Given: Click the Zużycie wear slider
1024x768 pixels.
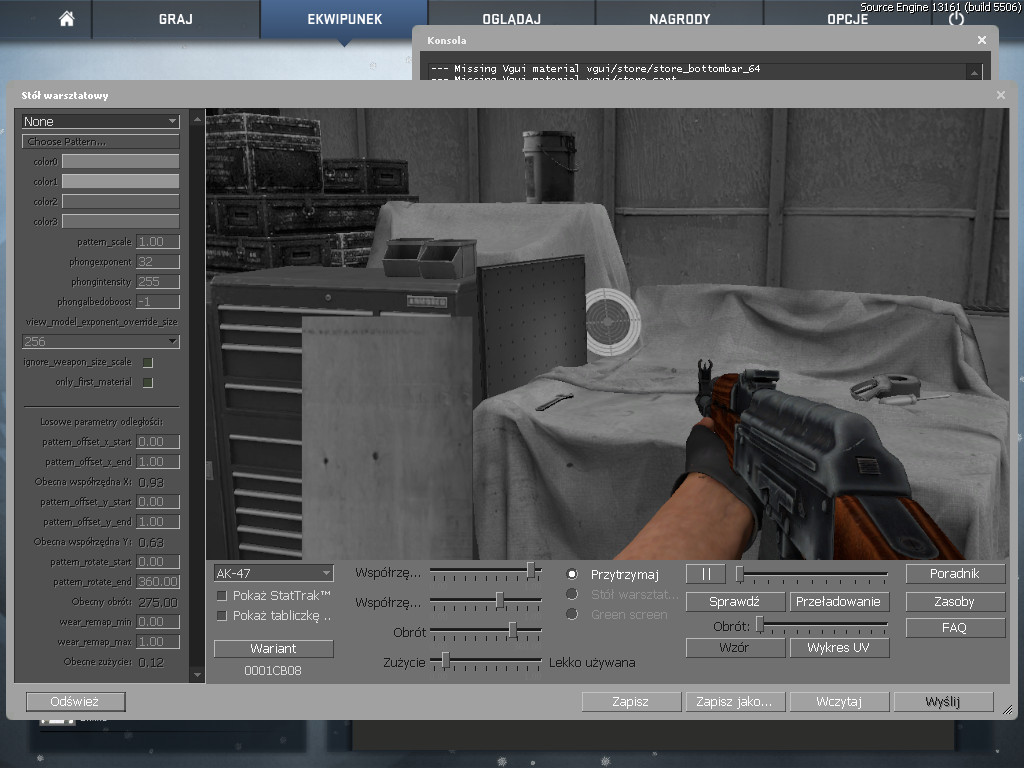Looking at the screenshot, I should click(x=486, y=662).
